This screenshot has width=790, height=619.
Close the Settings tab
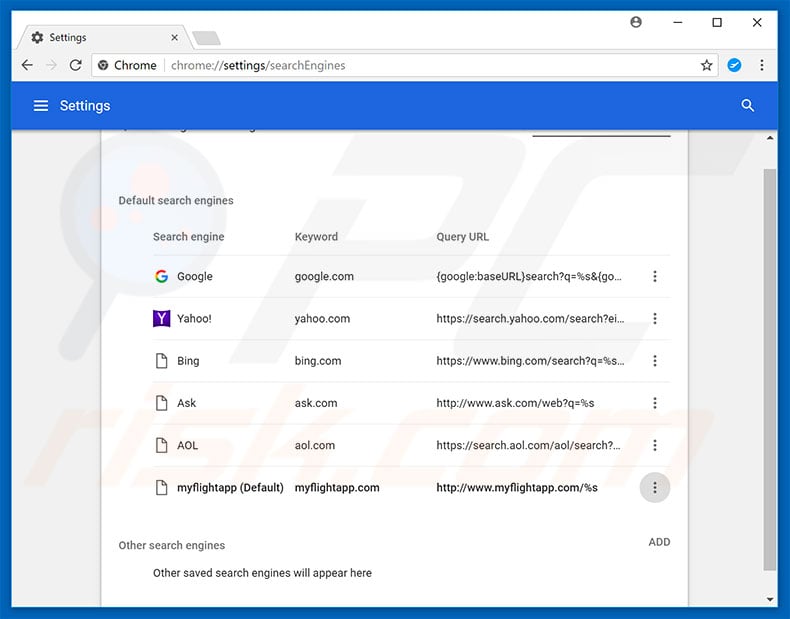tap(174, 37)
